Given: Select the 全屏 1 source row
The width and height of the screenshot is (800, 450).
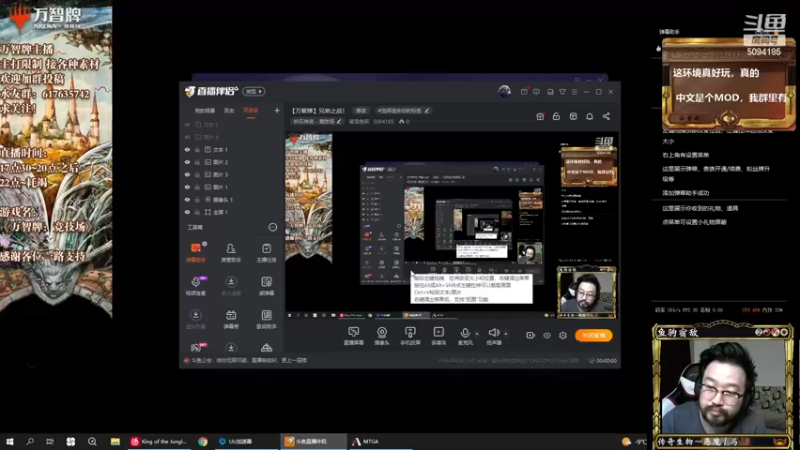Looking at the screenshot, I should point(231,212).
